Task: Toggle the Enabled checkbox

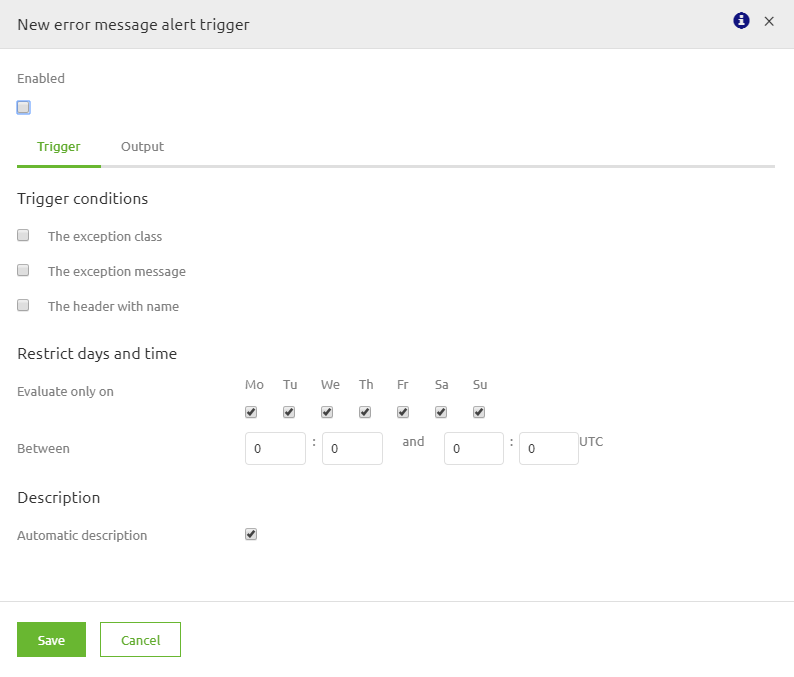Action: pos(23,107)
